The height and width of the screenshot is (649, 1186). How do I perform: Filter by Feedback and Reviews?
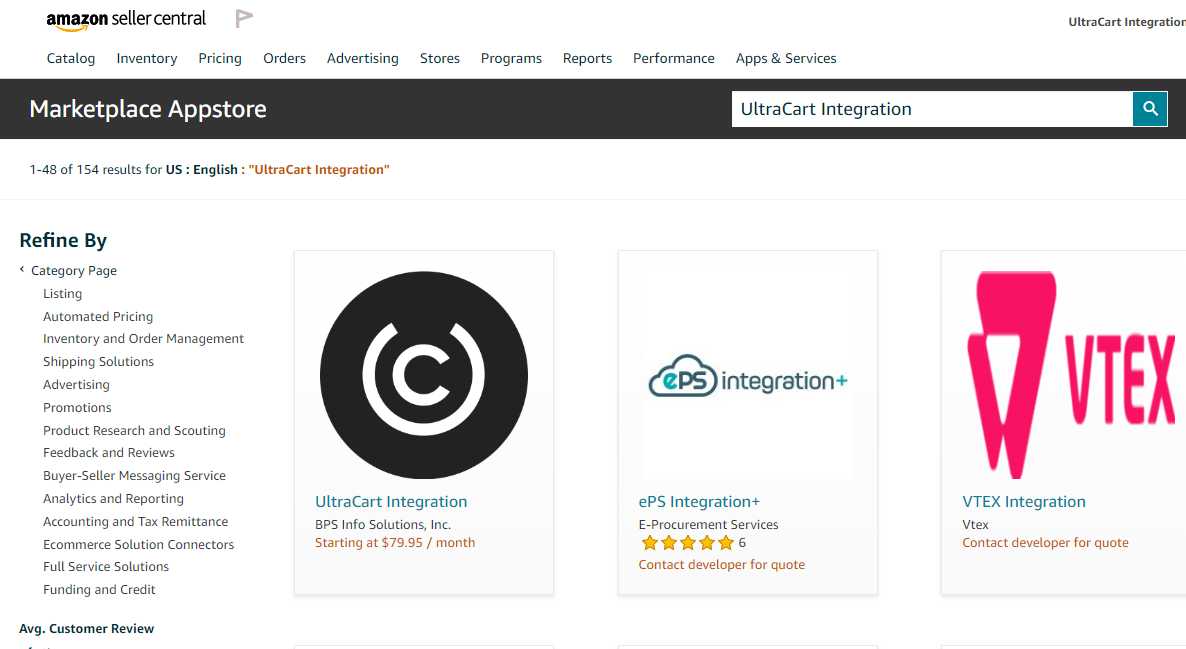coord(109,452)
